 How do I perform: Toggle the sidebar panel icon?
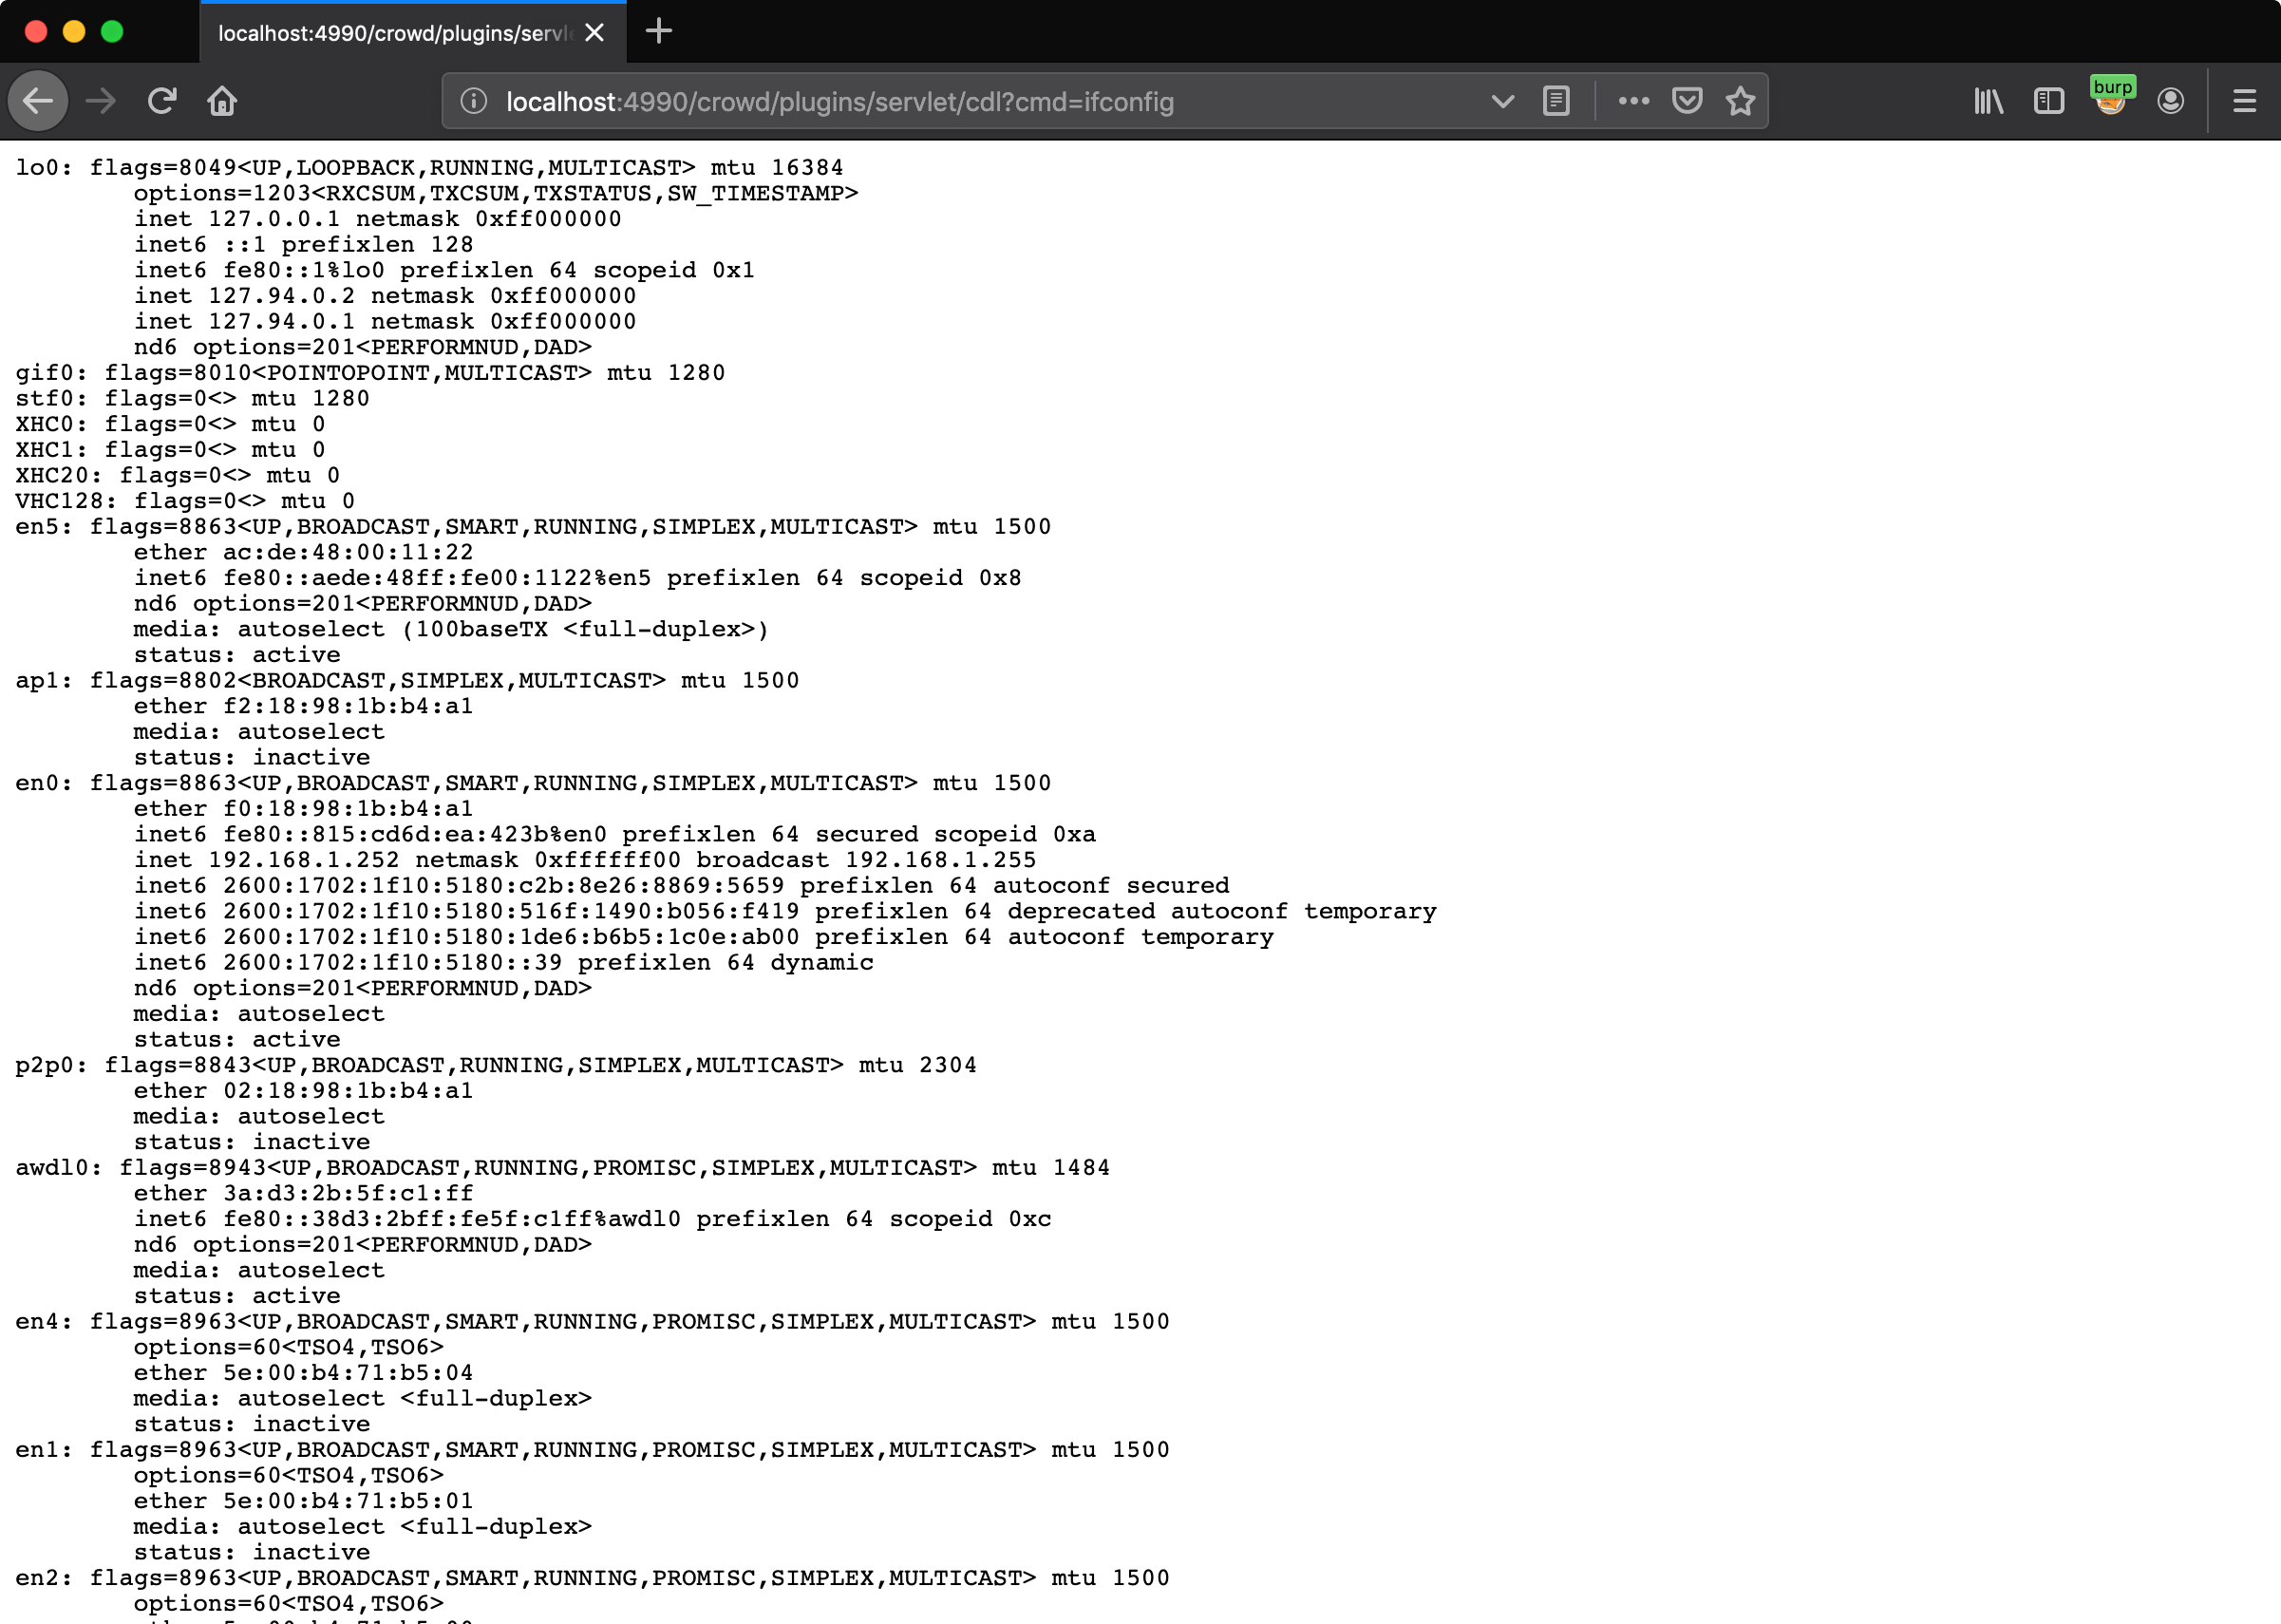coord(2049,101)
